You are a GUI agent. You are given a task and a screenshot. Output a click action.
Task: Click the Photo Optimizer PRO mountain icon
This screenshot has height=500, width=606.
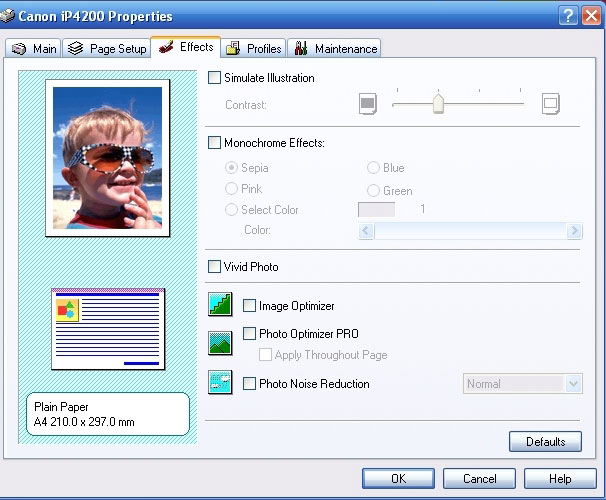coord(220,343)
